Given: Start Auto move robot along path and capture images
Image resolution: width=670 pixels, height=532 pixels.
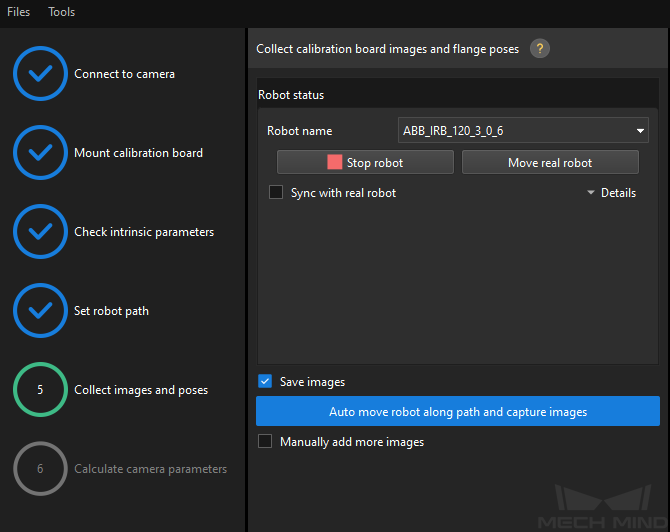Looking at the screenshot, I should pyautogui.click(x=458, y=411).
